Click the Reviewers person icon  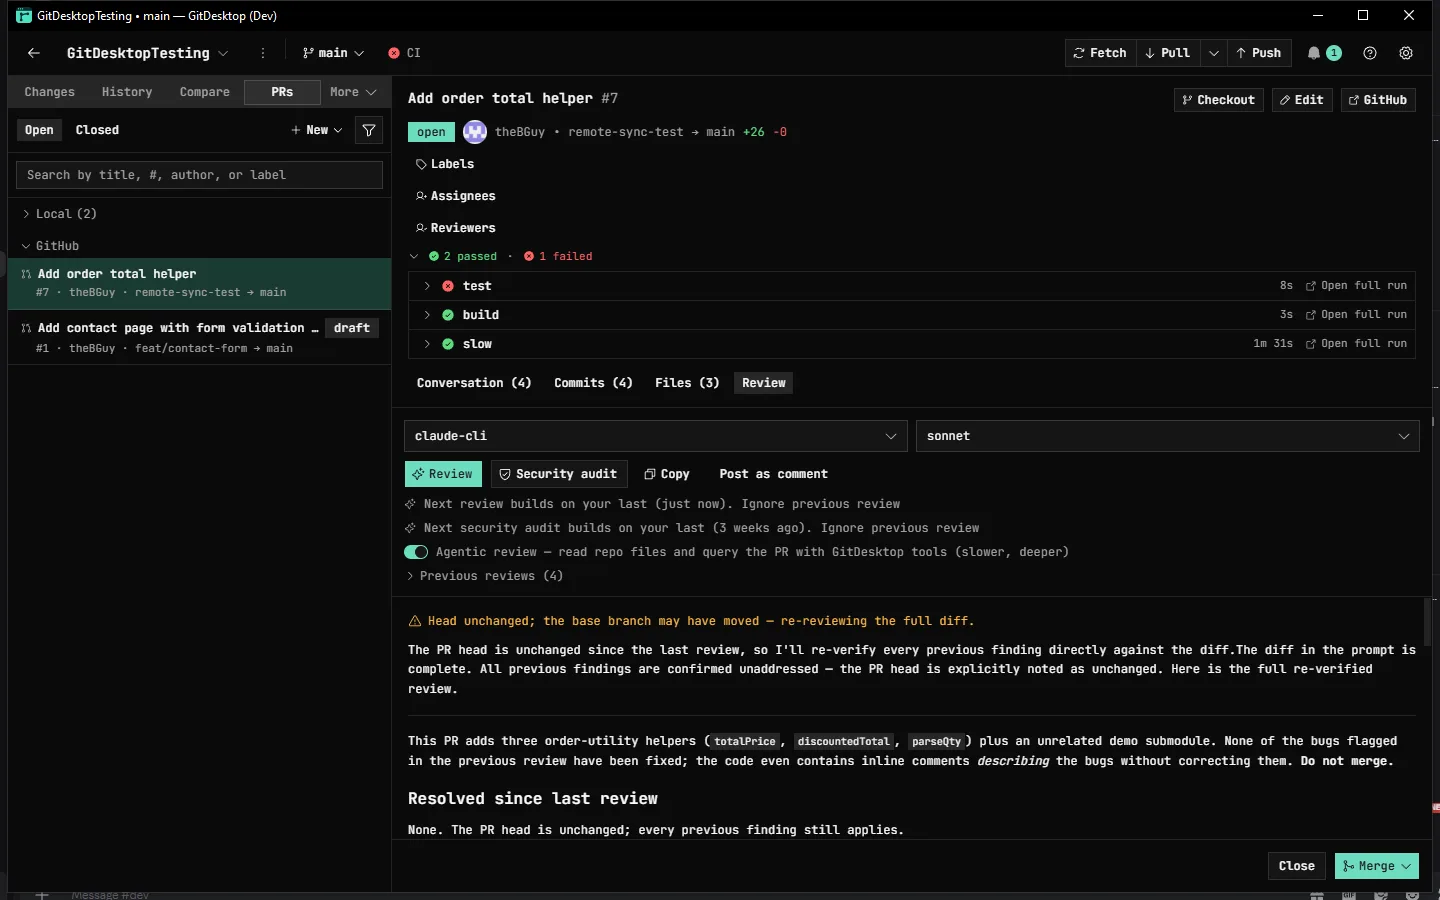point(421,228)
